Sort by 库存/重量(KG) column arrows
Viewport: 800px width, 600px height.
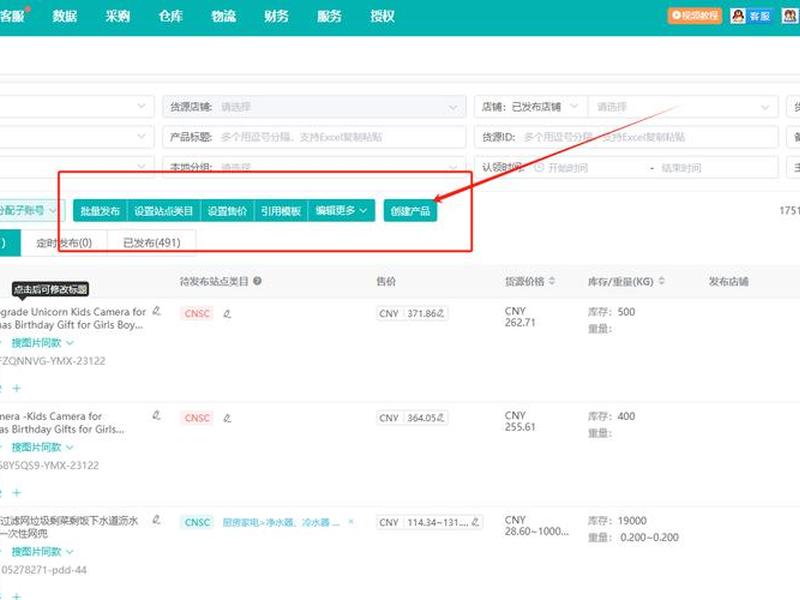tap(662, 281)
